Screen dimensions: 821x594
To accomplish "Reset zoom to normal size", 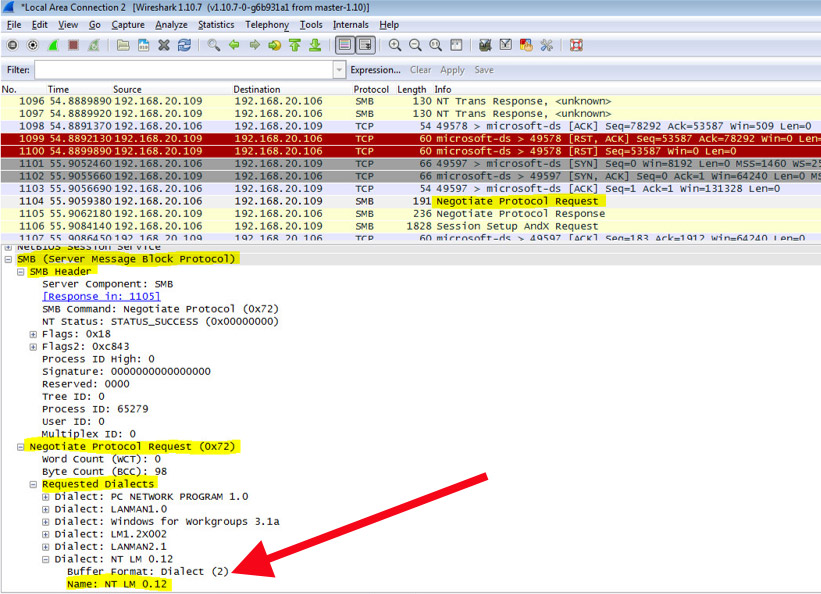I will pyautogui.click(x=436, y=46).
